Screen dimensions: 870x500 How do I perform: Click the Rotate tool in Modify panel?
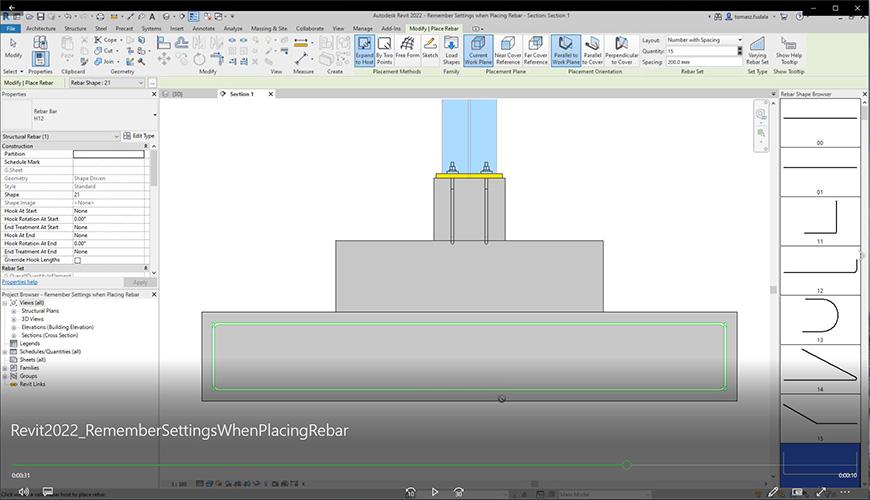[x=199, y=59]
